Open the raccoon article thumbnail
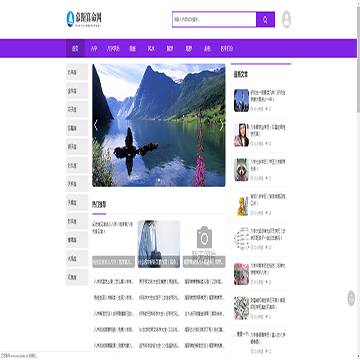Image resolution: width=360 pixels, height=360 pixels. point(241,170)
